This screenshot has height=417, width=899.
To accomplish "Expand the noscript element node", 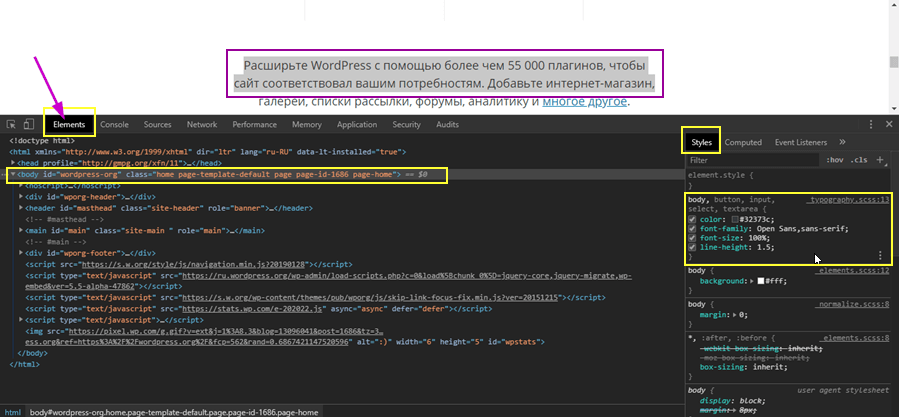I will coord(21,186).
